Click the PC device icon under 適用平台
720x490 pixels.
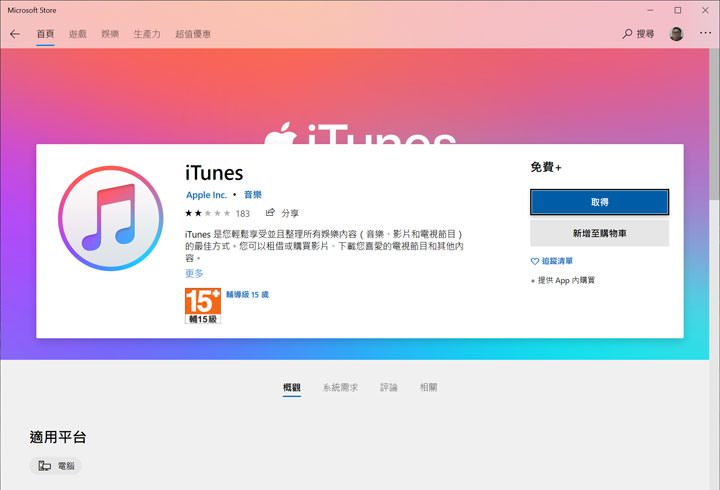click(x=45, y=466)
